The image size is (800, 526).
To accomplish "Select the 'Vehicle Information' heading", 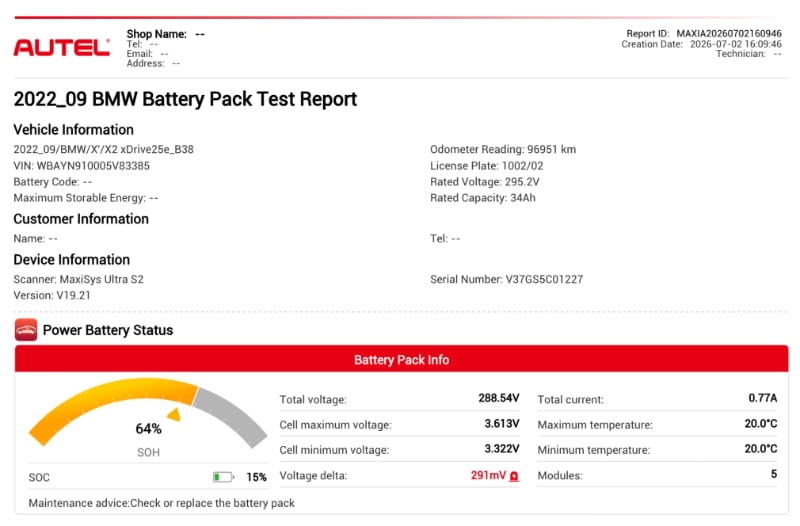I will point(73,130).
